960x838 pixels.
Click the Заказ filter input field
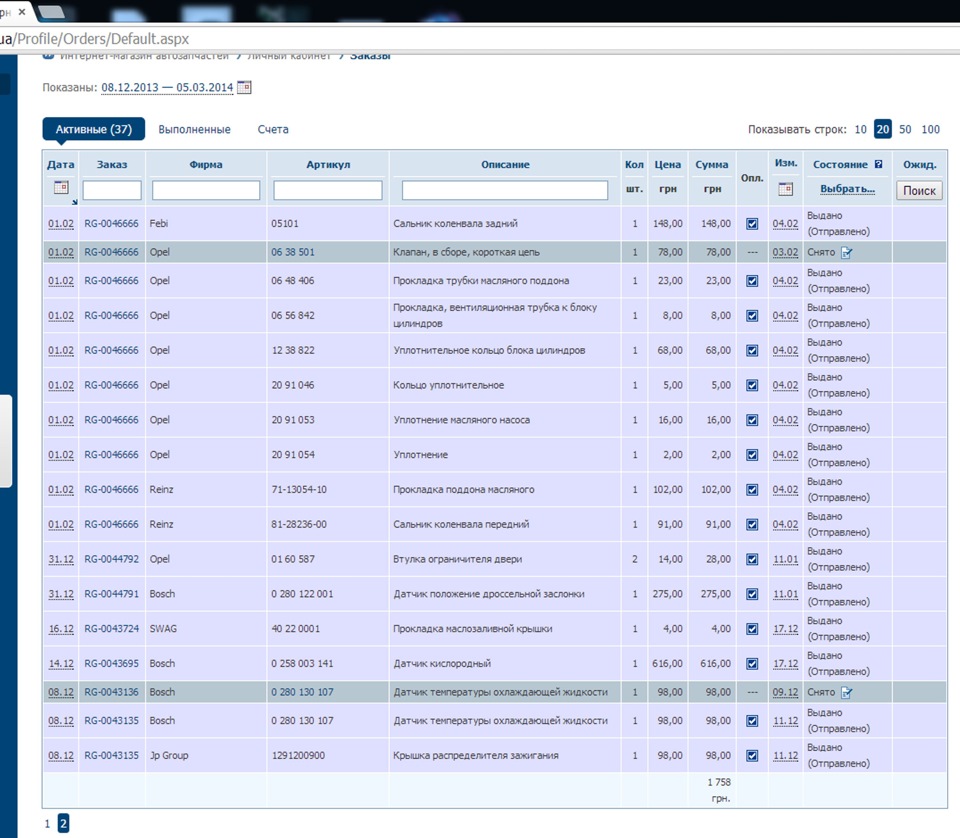[112, 190]
